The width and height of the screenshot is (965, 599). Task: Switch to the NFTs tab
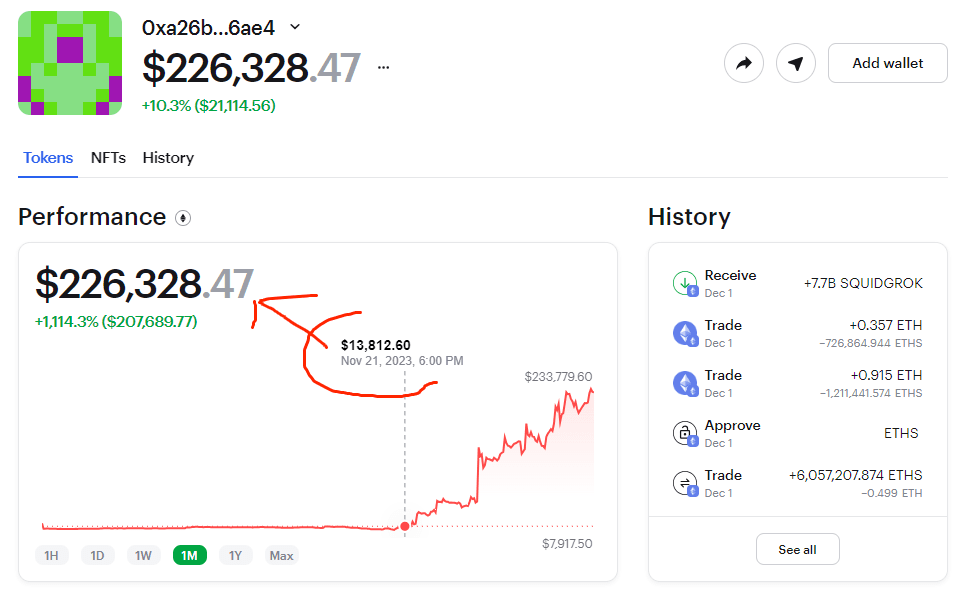(x=108, y=158)
